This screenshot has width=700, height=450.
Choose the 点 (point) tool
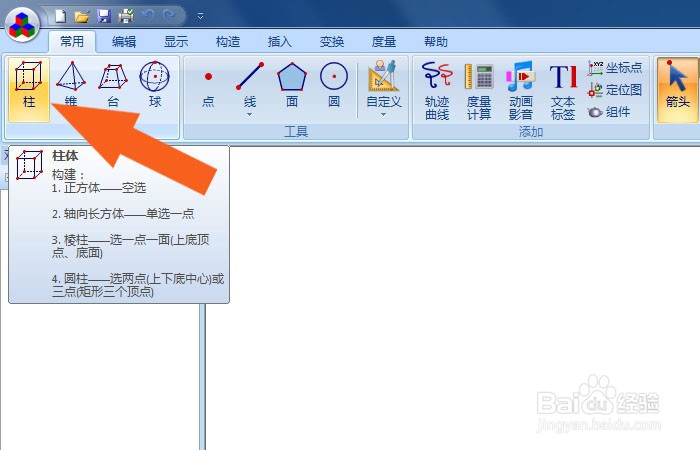click(x=208, y=89)
